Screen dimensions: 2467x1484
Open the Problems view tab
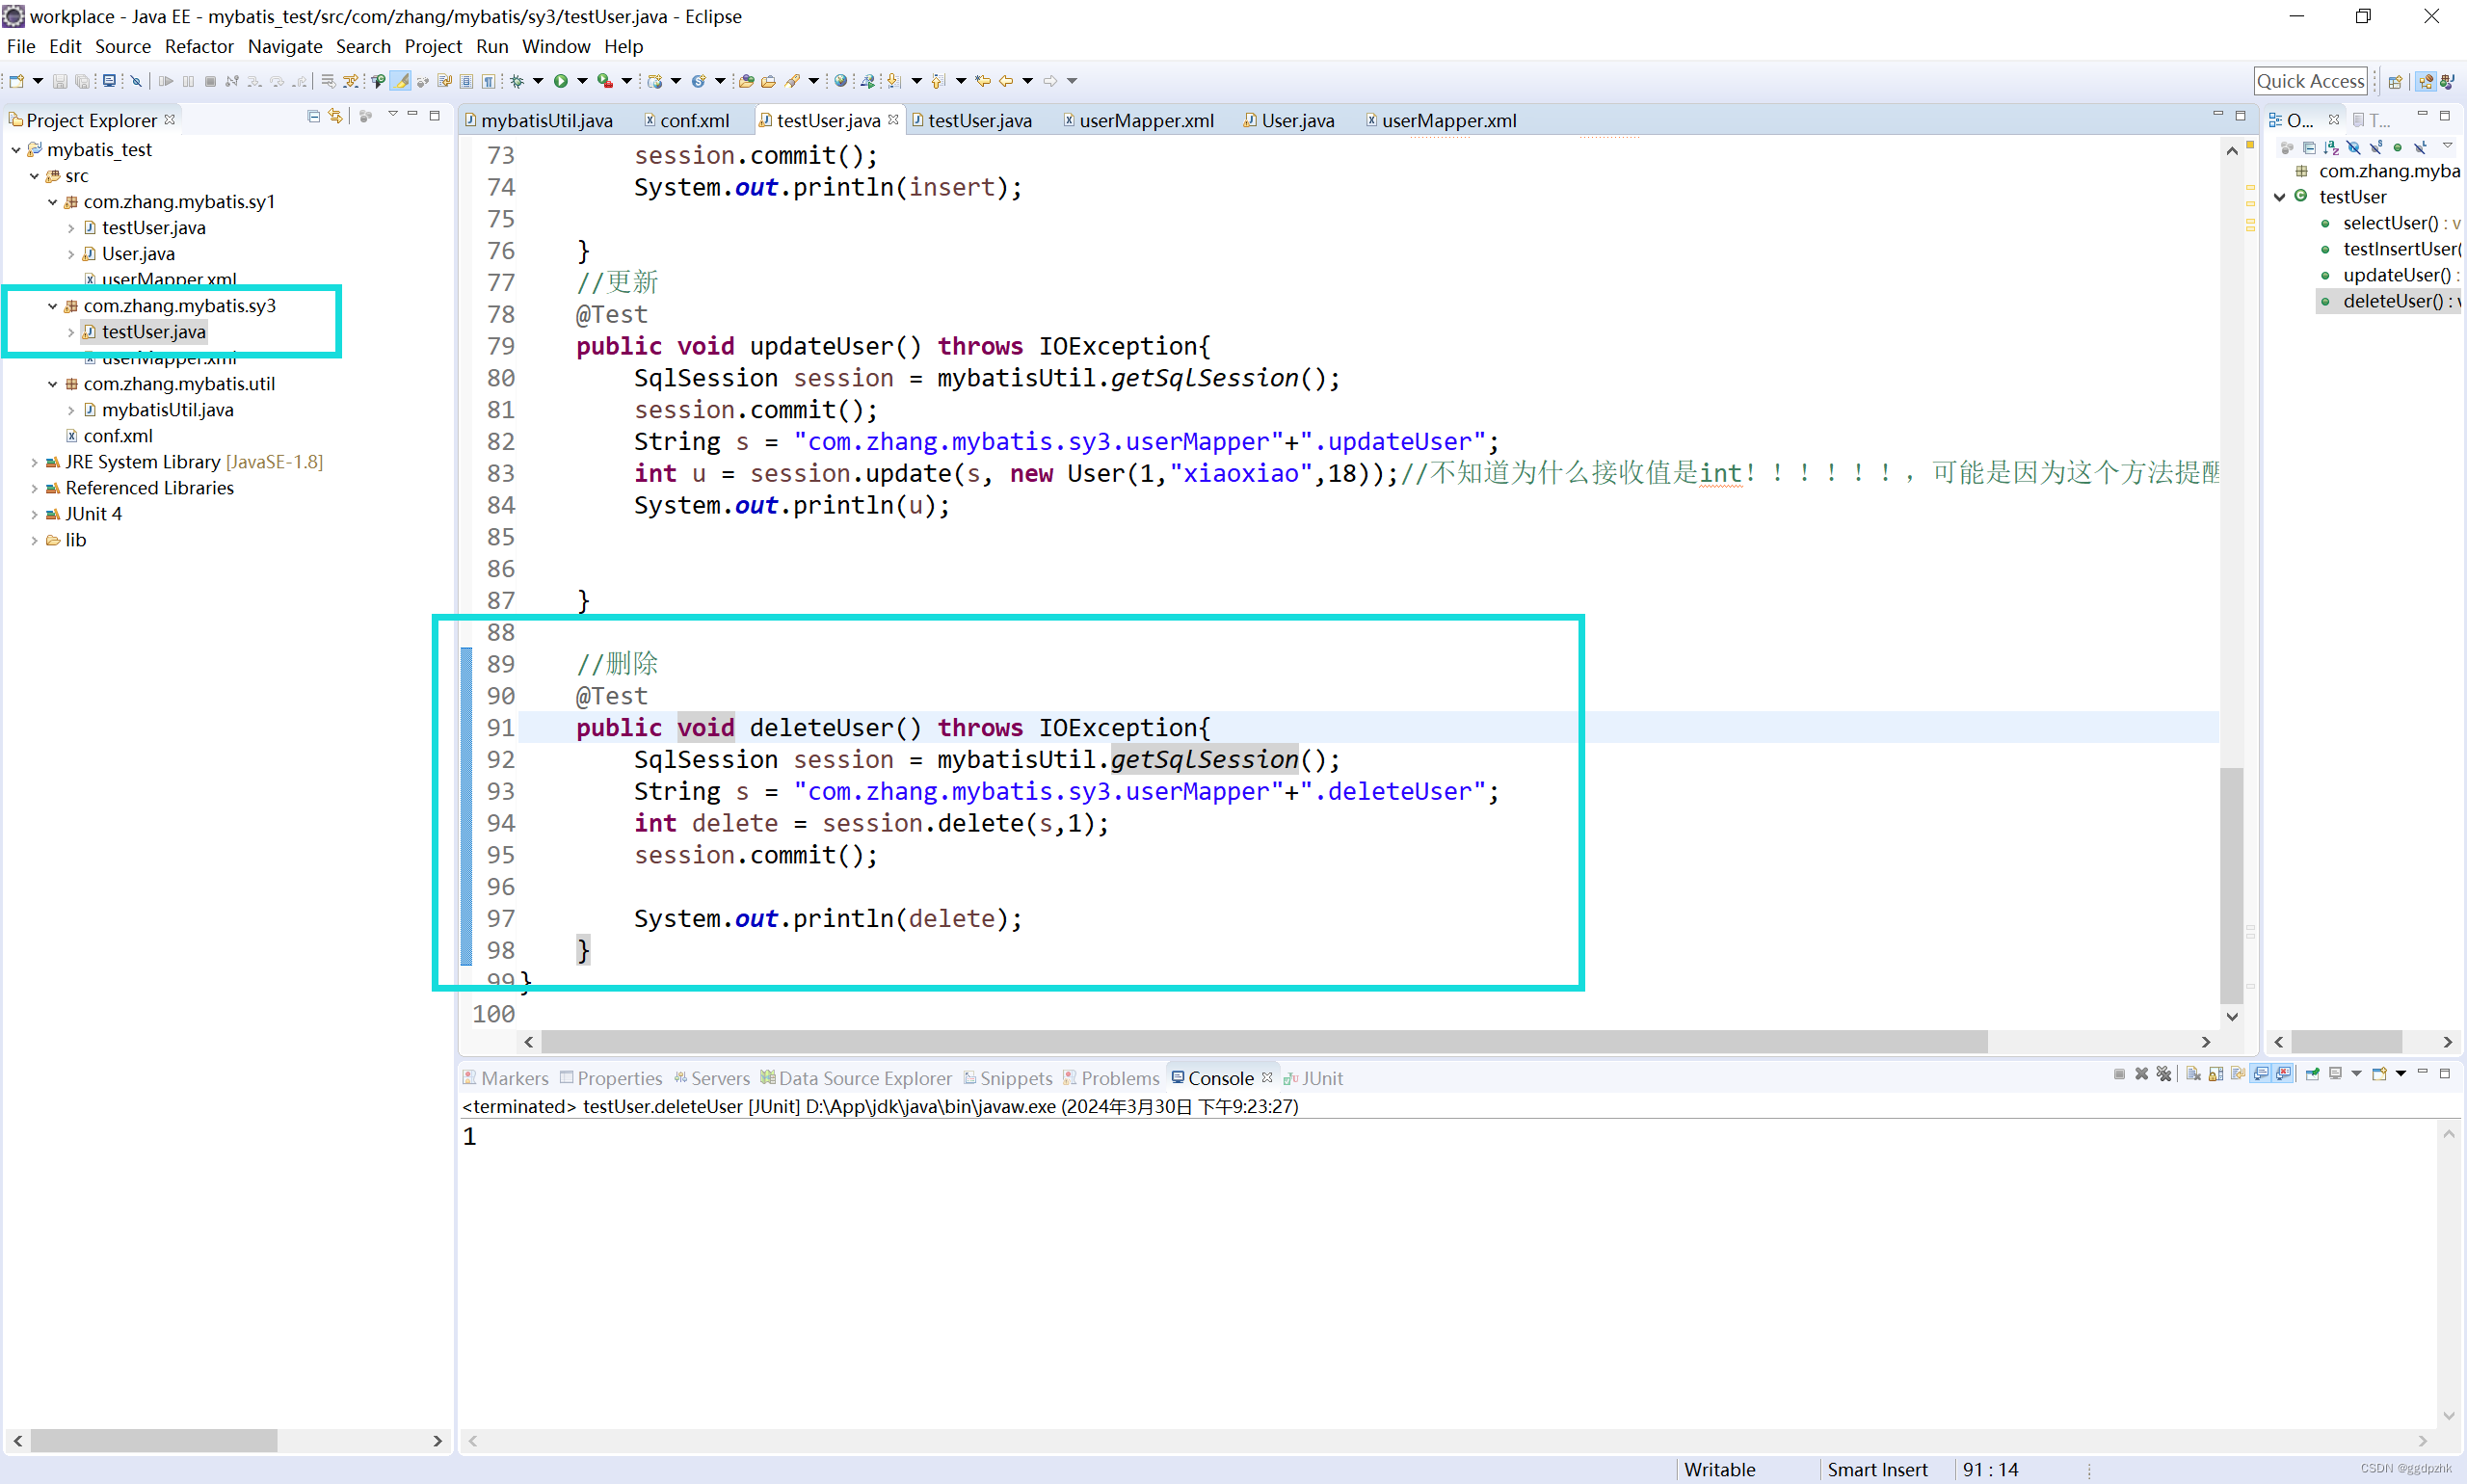(x=1111, y=1078)
